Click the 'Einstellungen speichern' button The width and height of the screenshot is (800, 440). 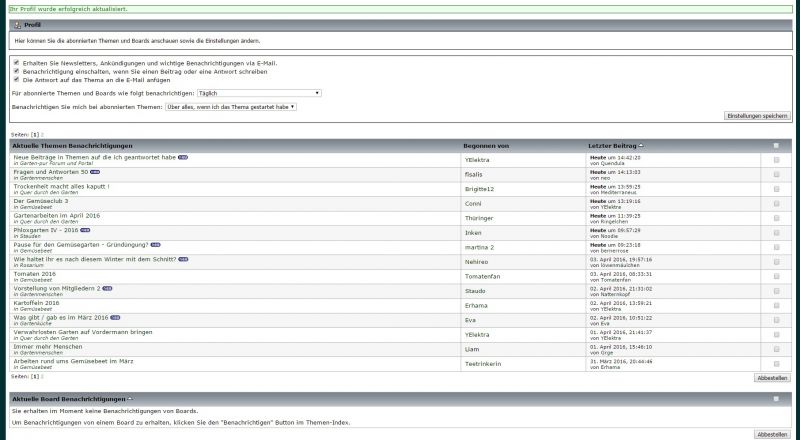pyautogui.click(x=756, y=116)
